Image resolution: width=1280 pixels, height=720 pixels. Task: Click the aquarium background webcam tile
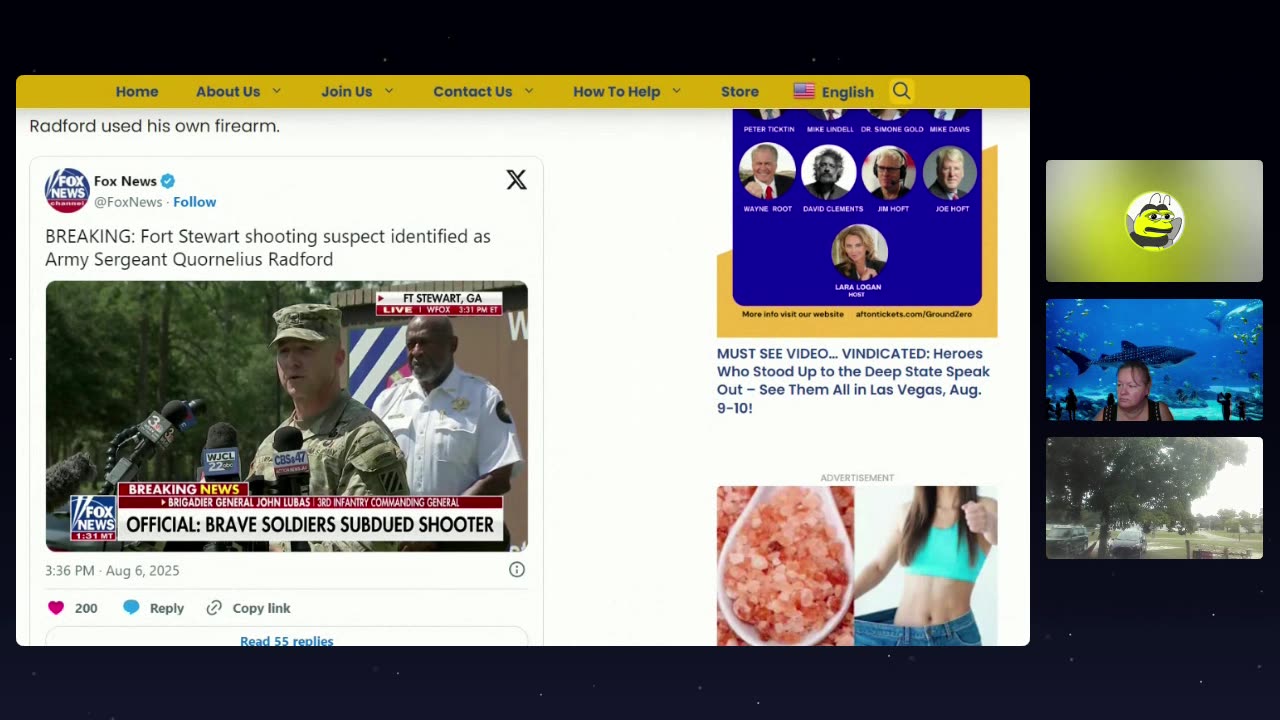(x=1154, y=360)
